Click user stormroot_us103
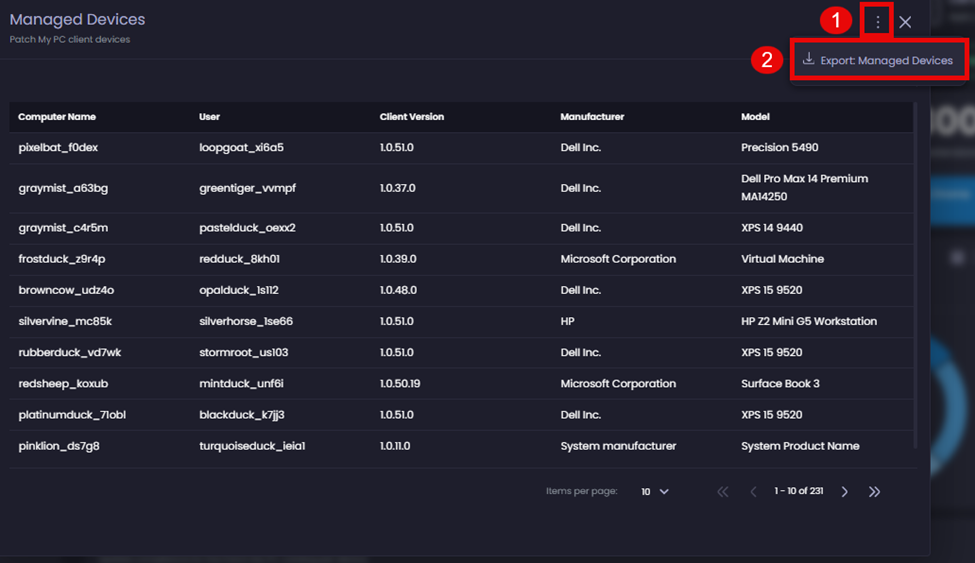 tap(244, 352)
